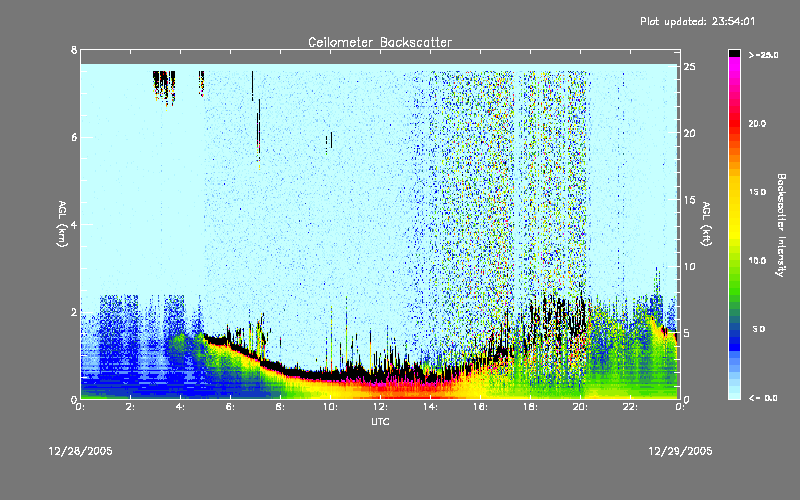Click the '20.0' colorbar tick label
Image resolution: width=800 pixels, height=500 pixels.
(757, 123)
